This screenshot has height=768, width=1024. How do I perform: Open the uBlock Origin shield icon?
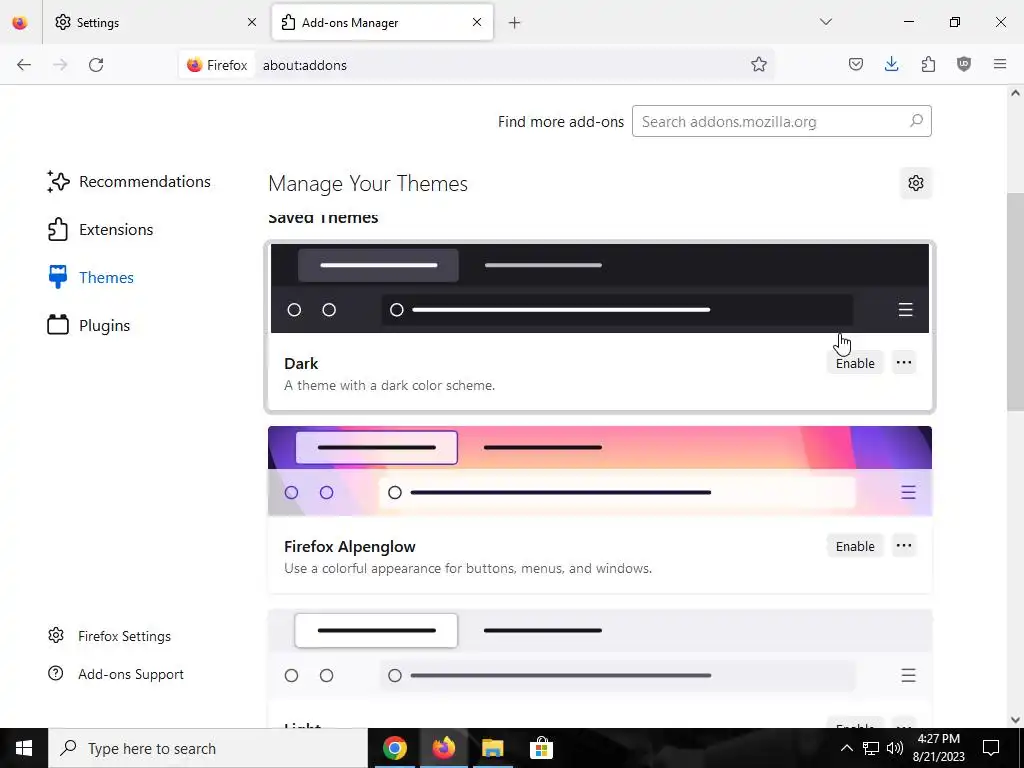tap(964, 65)
